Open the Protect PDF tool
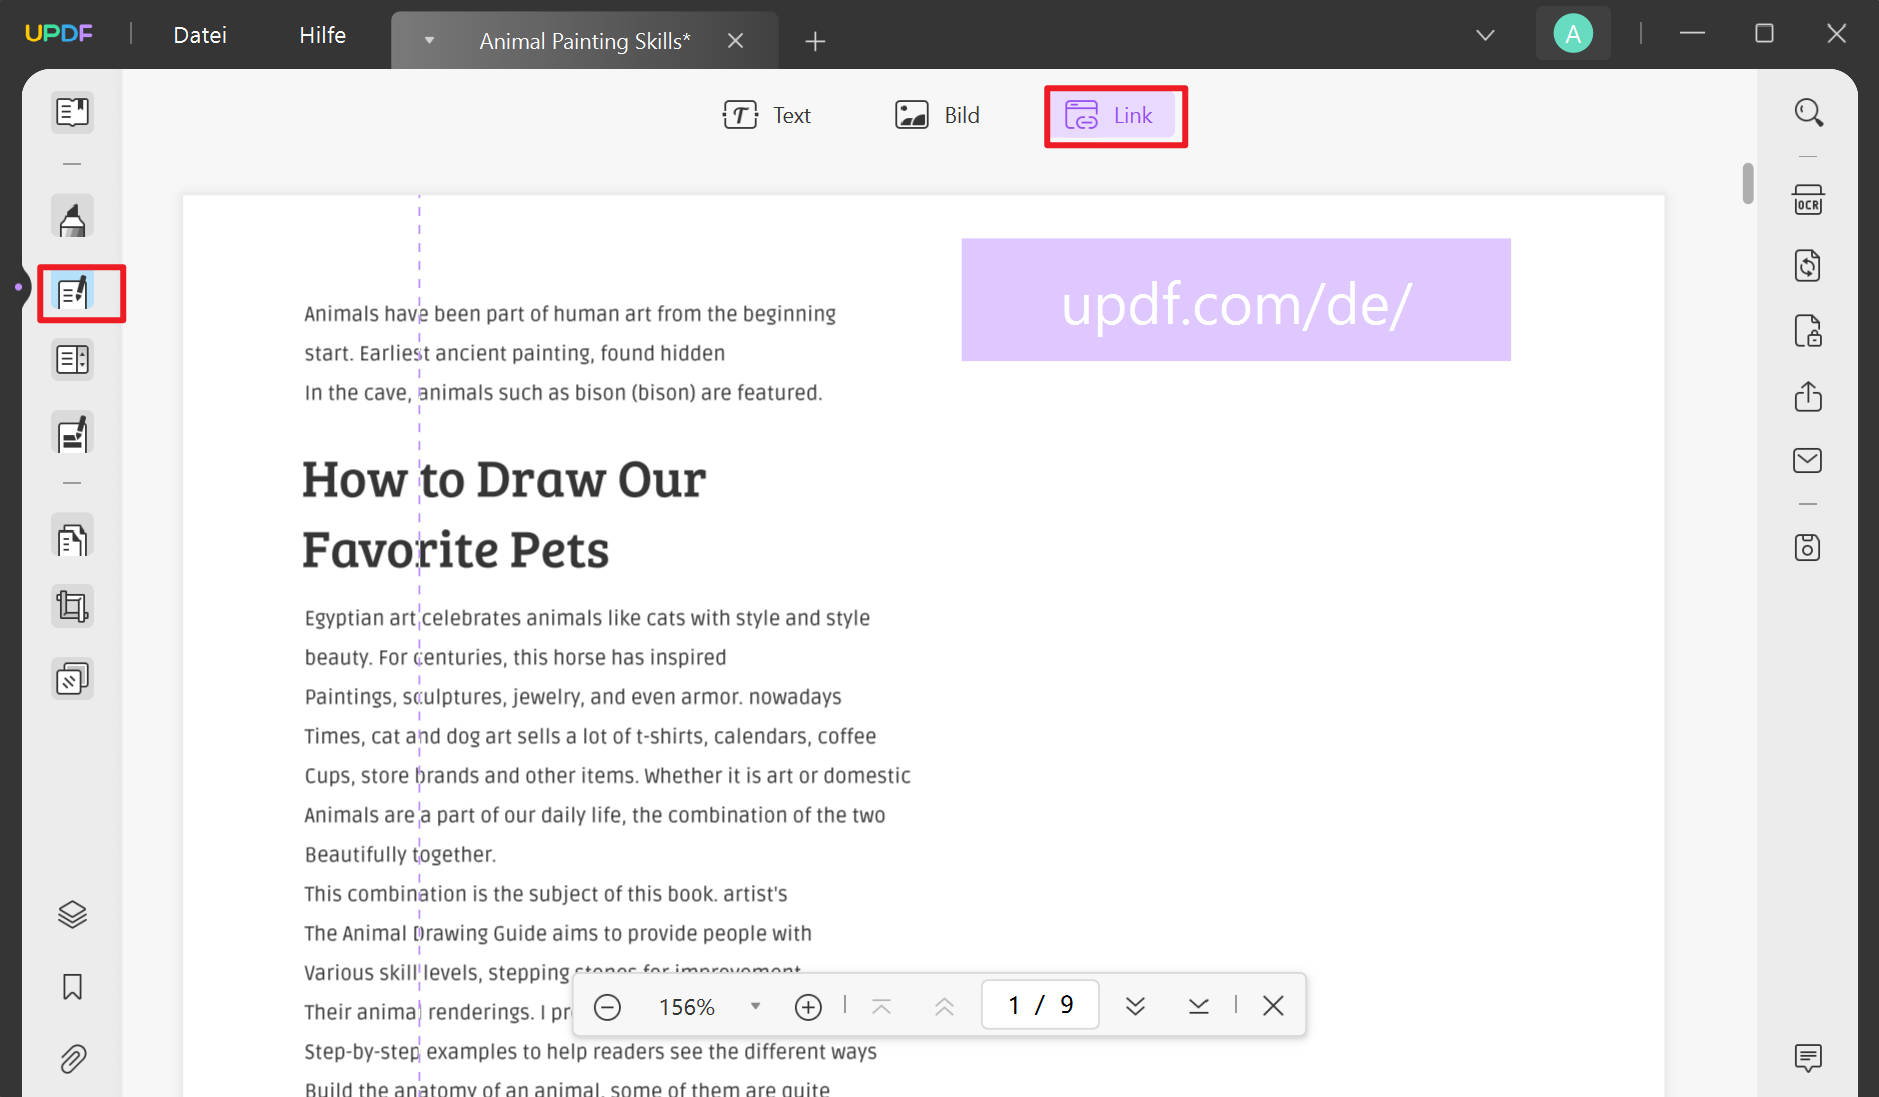 [x=1808, y=331]
